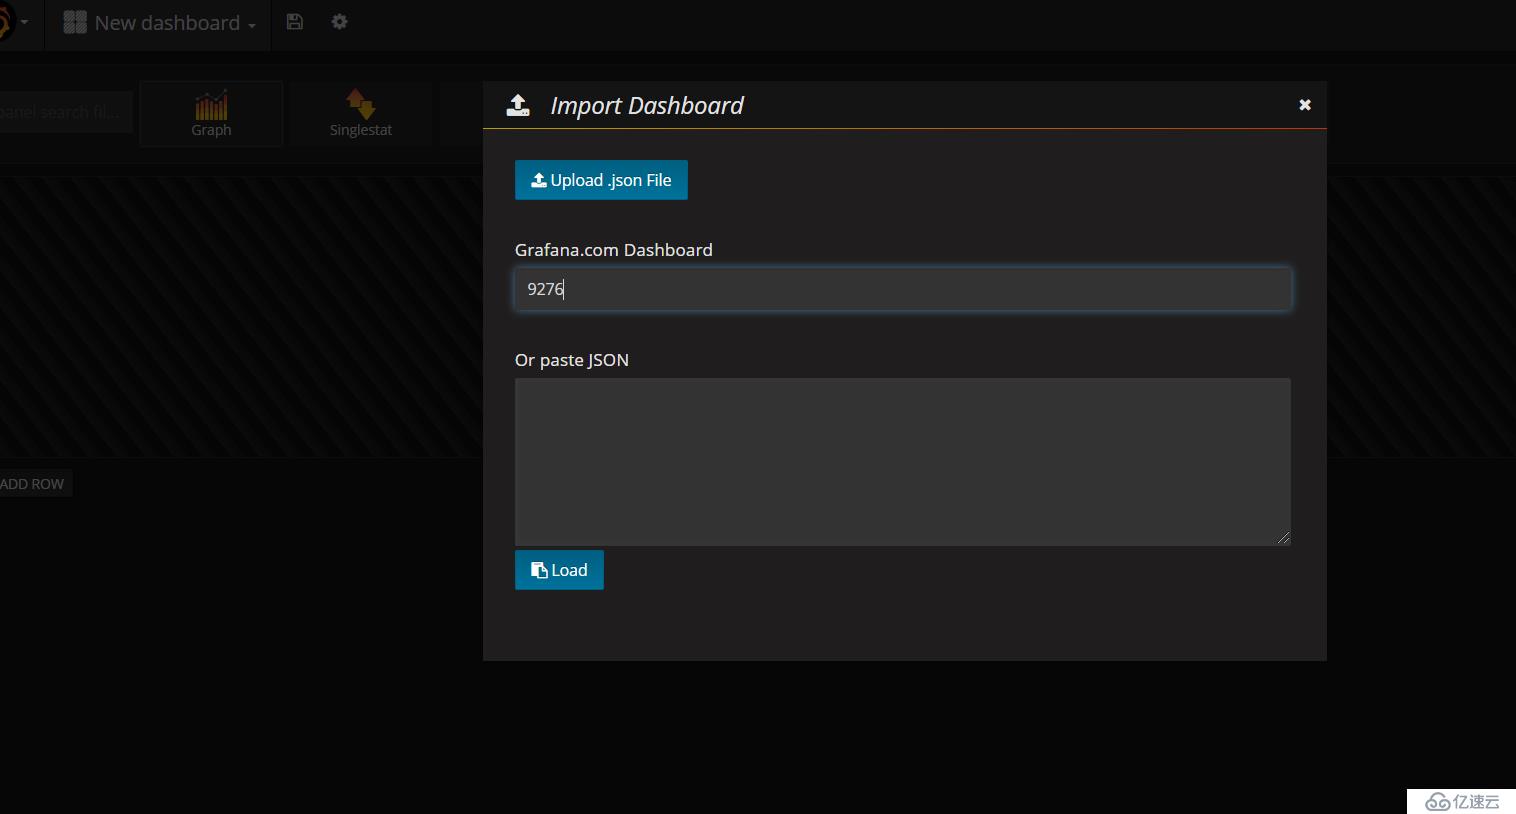
Task: Open the Grafana logo menu
Action: (12, 23)
